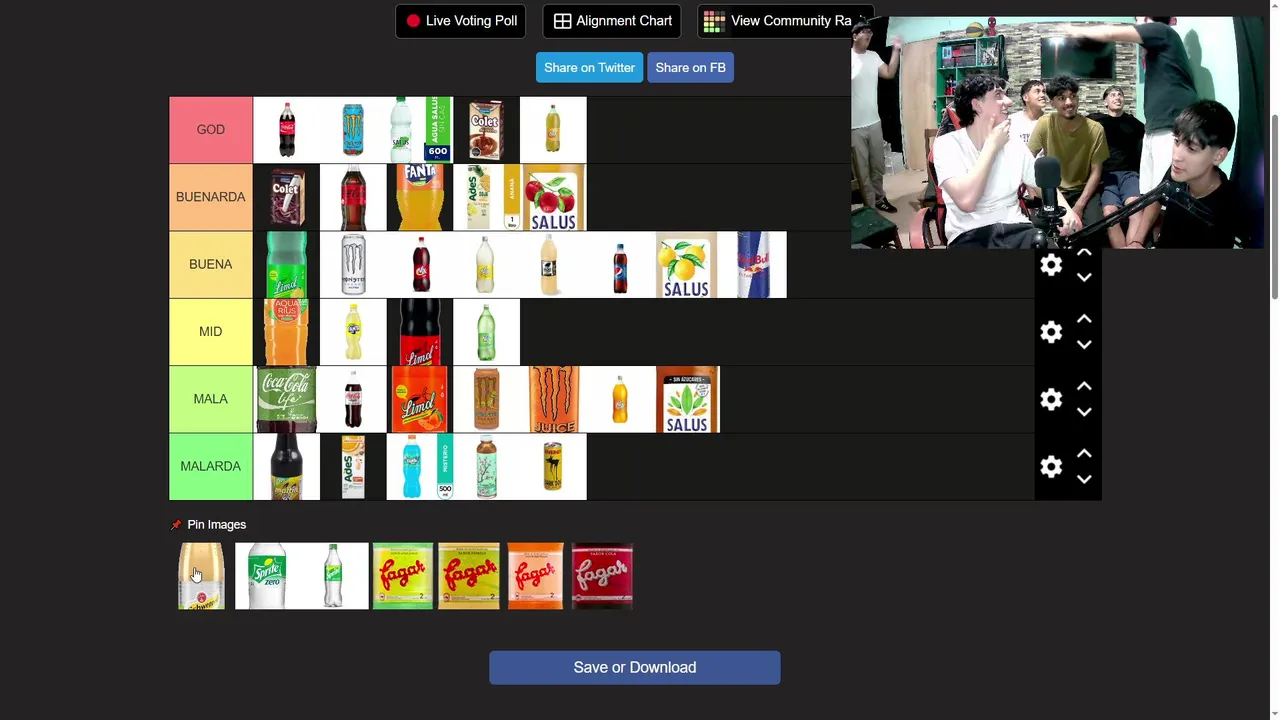Select the Pepsi bottle image
This screenshot has width=1280, height=720.
[620, 264]
